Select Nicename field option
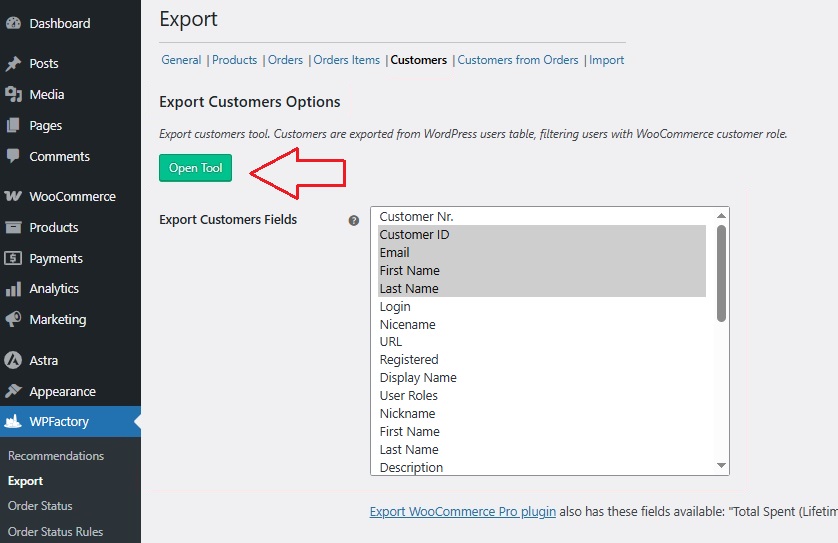838x543 pixels. (x=542, y=324)
